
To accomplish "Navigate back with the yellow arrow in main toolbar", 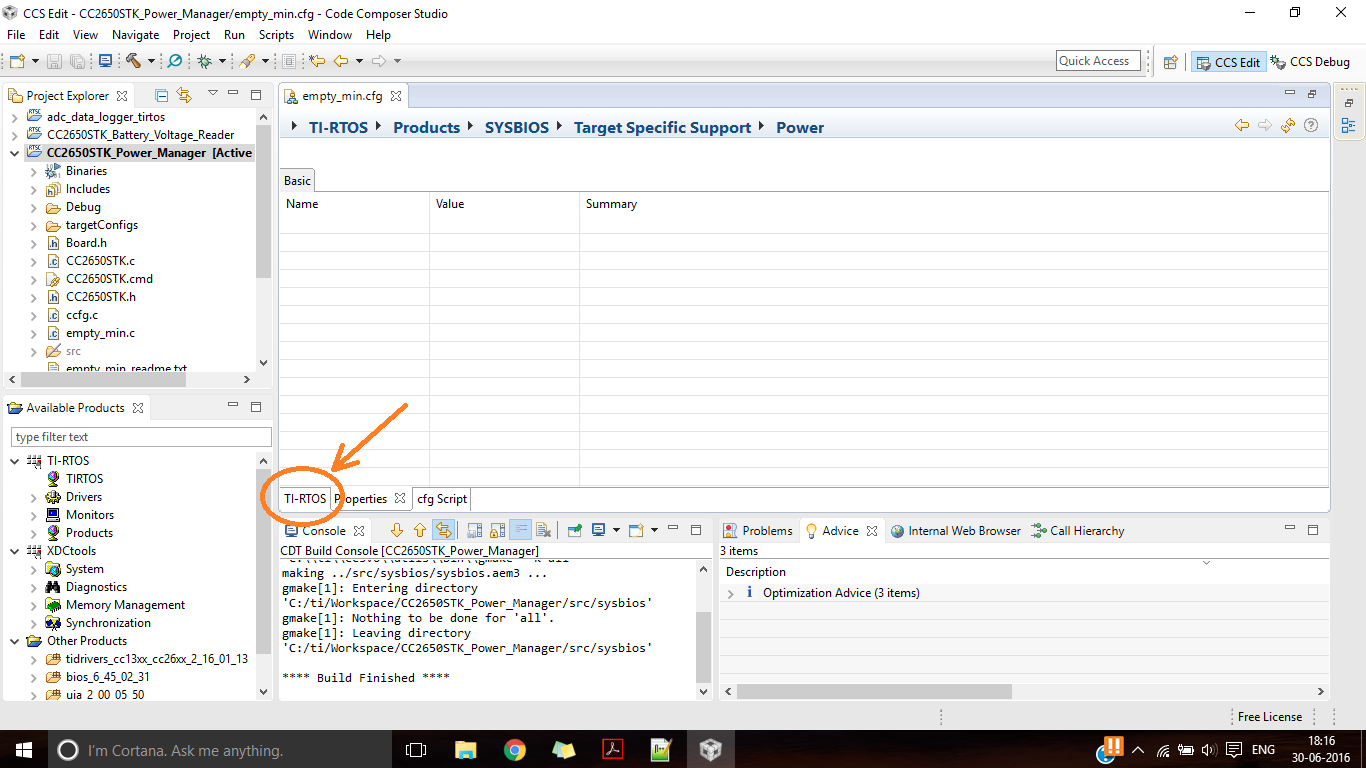I will 340,61.
